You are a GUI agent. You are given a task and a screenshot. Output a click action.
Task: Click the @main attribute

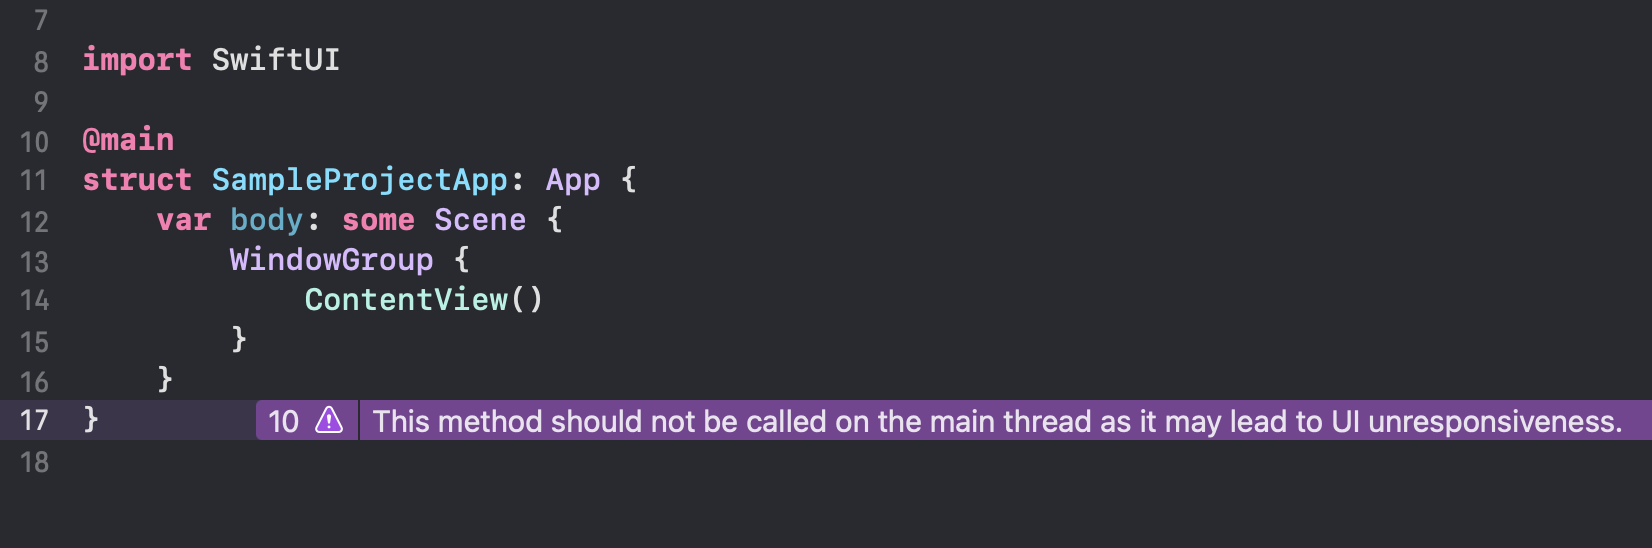point(128,140)
